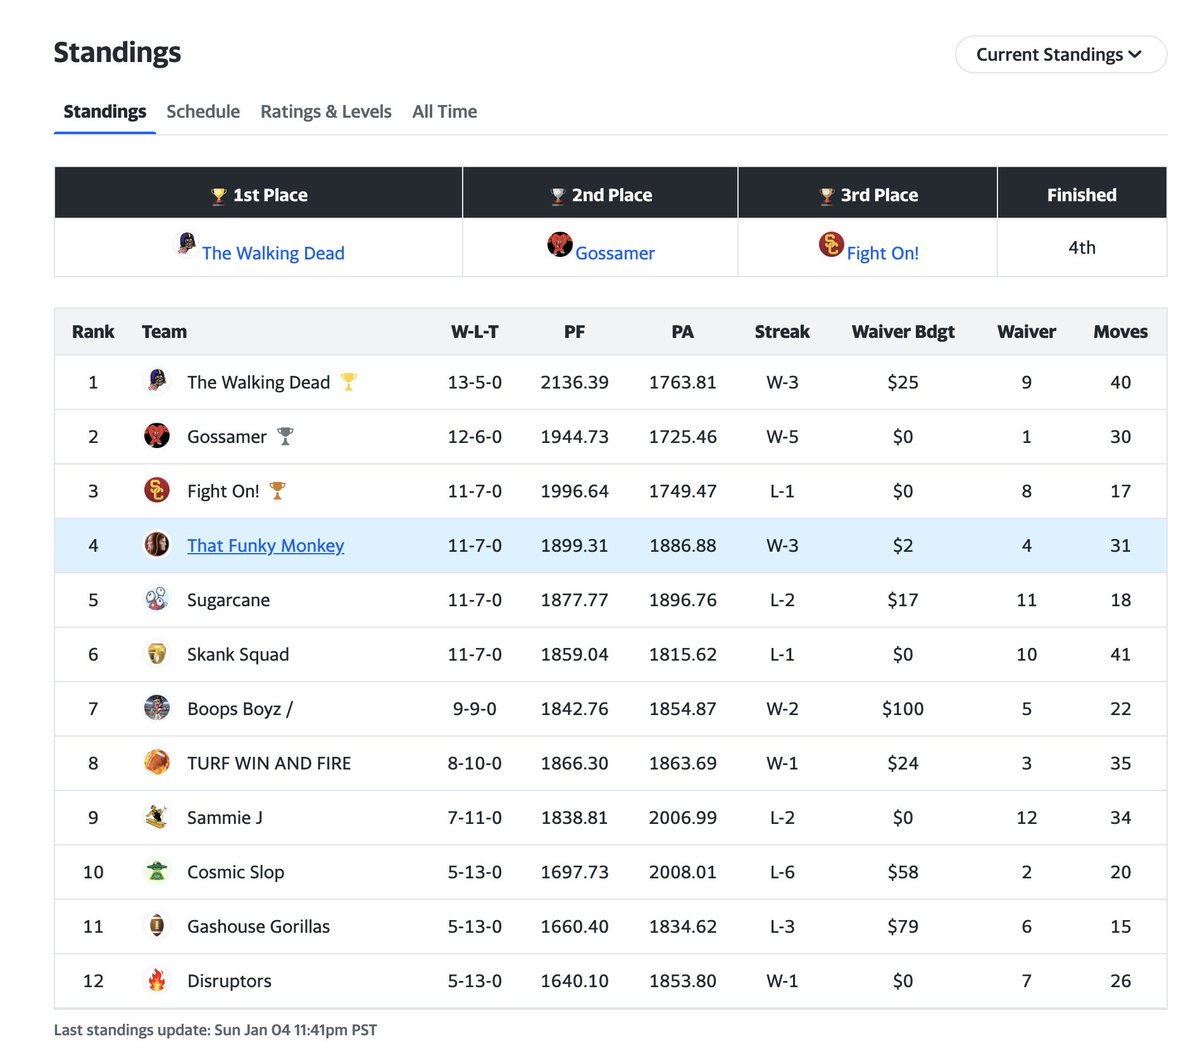Image resolution: width=1200 pixels, height=1053 pixels.
Task: Click the Last standings update timestamp
Action: tap(215, 1030)
